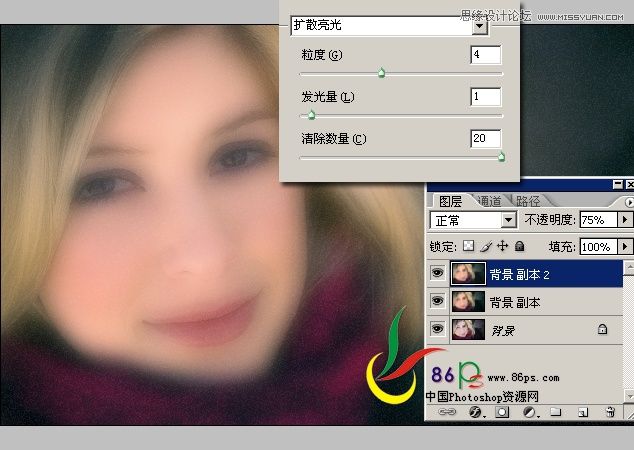The height and width of the screenshot is (450, 634).
Task: Open the 正常 blend mode dropdown
Action: pos(509,220)
